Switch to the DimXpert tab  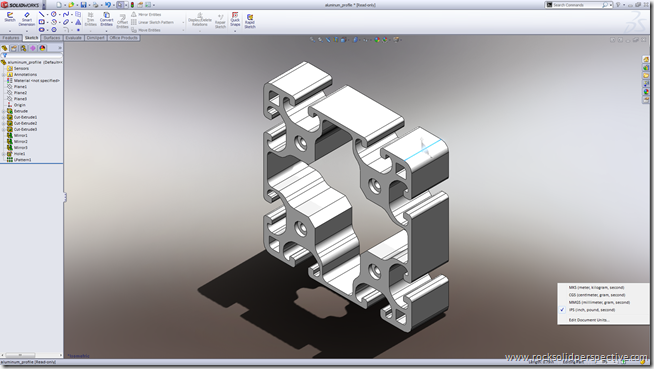pos(96,38)
